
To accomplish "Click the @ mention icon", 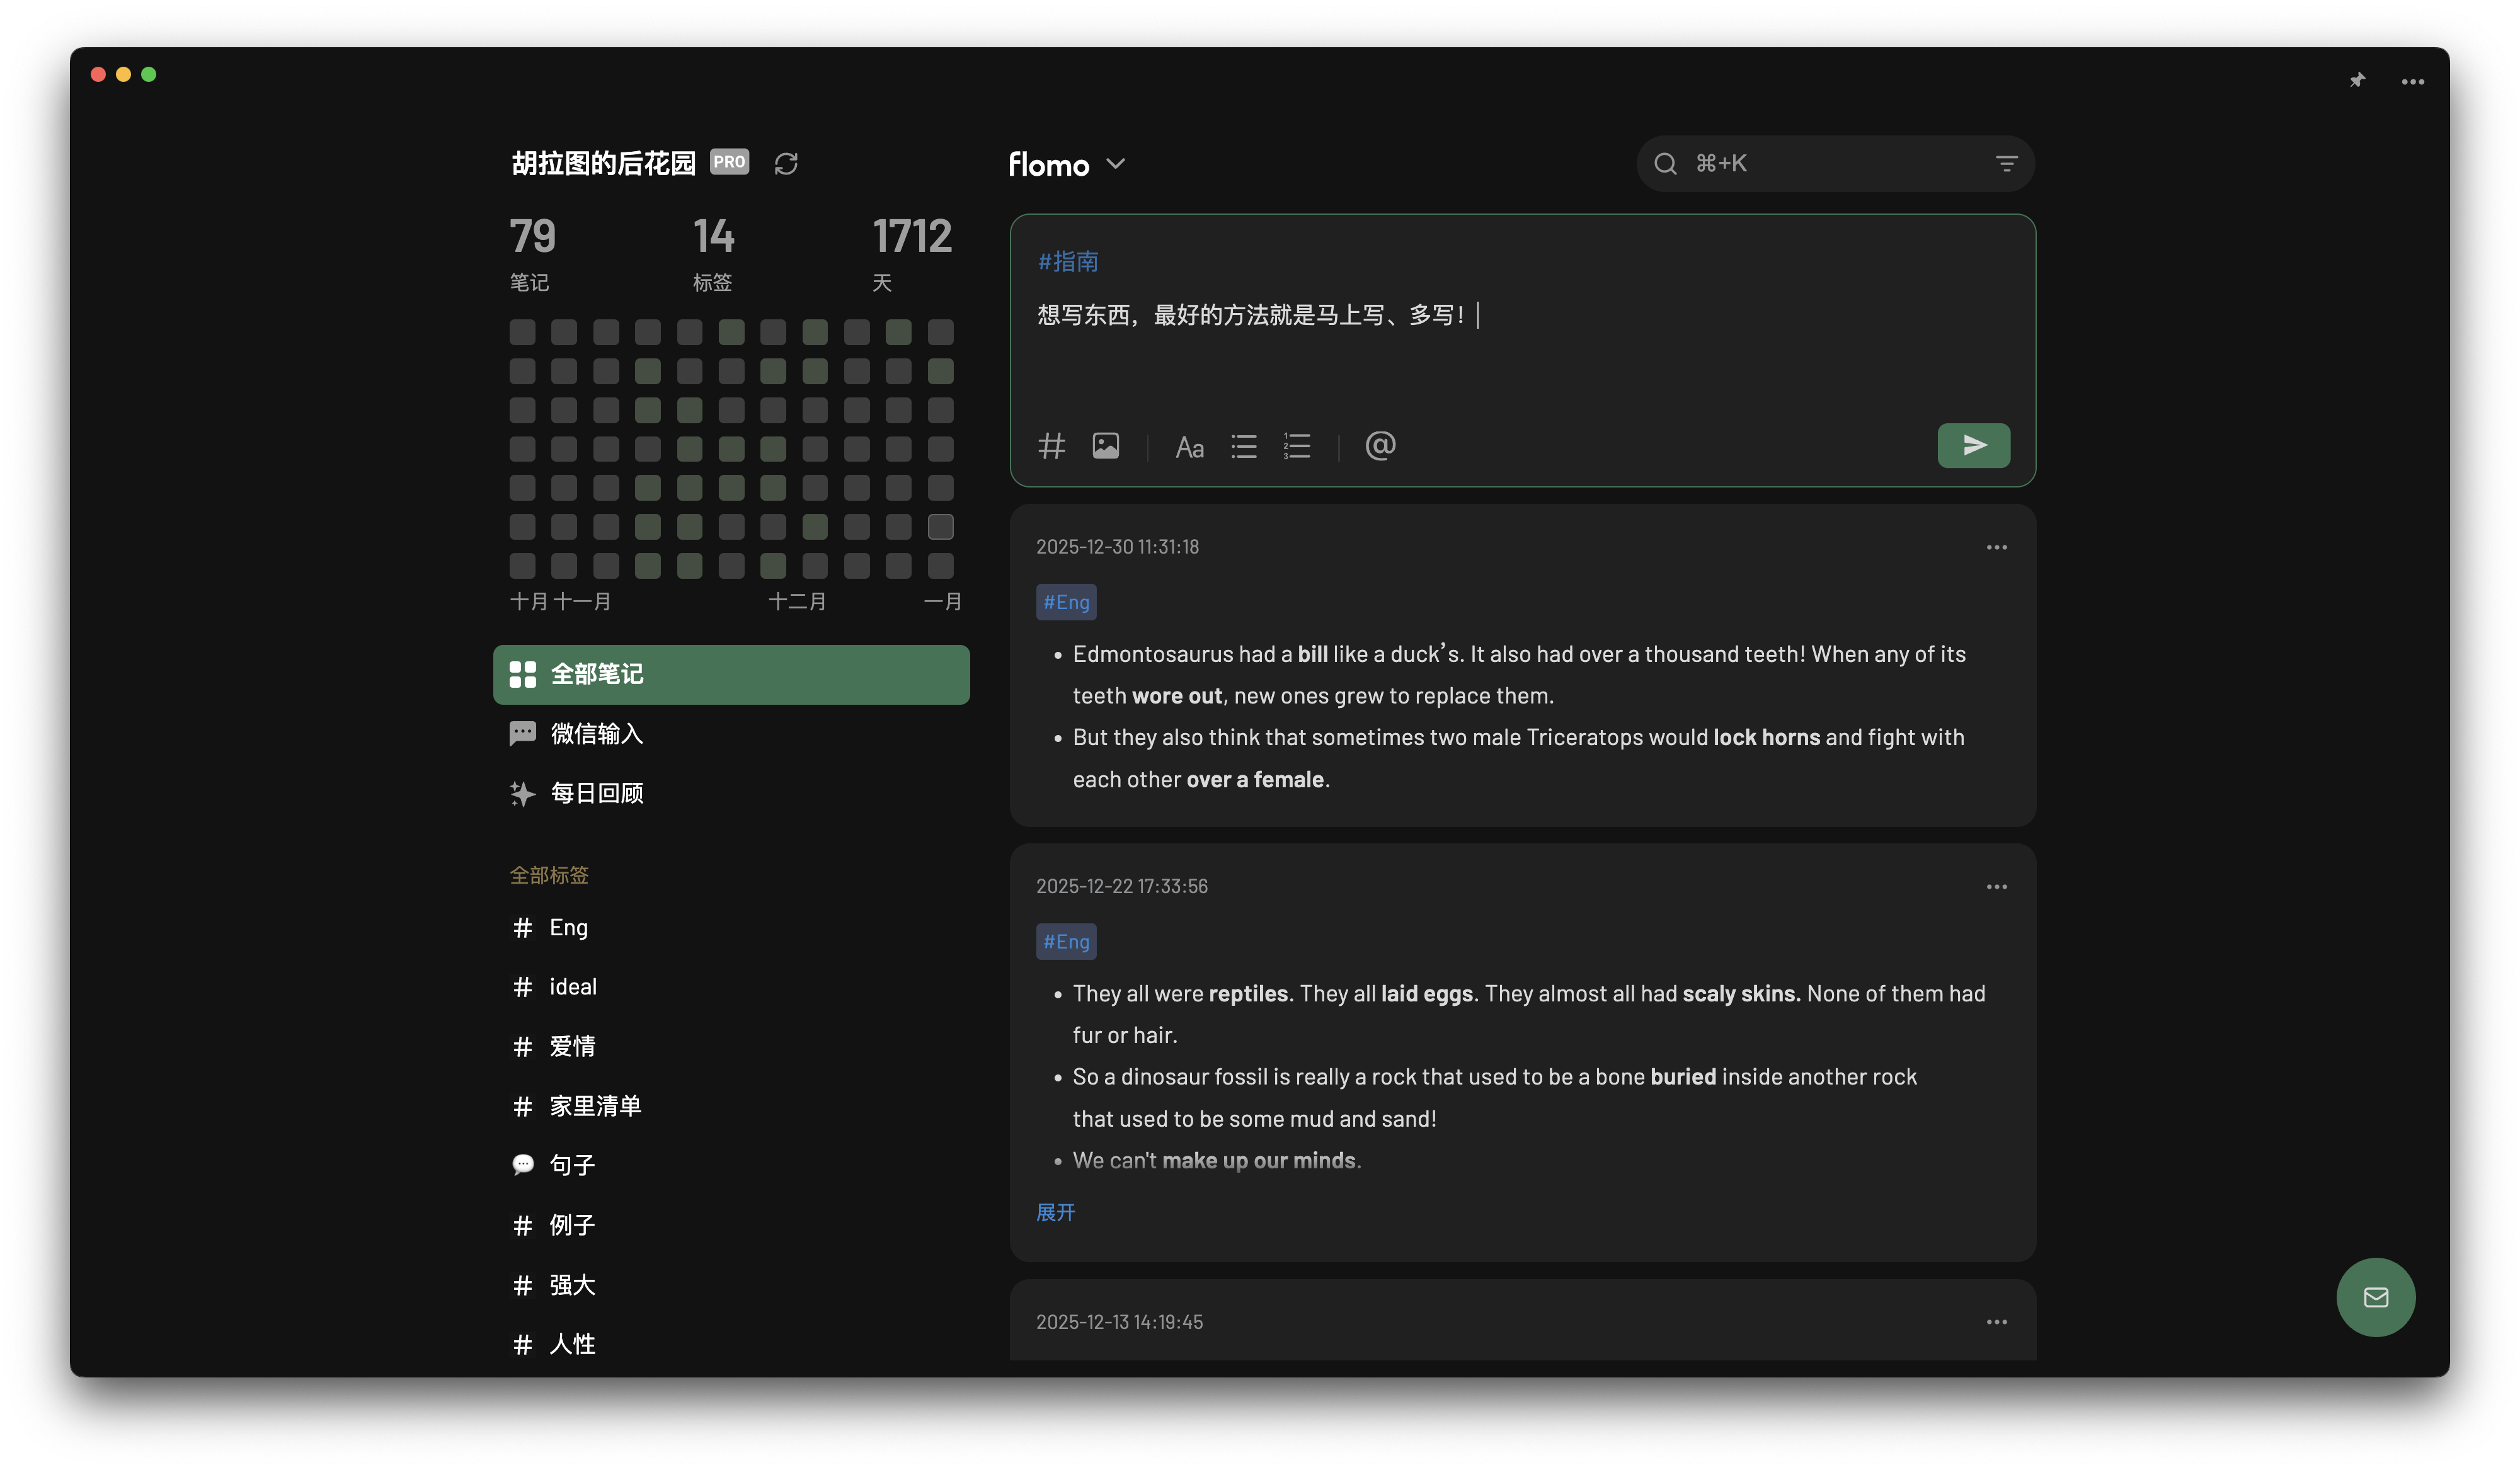I will [1380, 446].
